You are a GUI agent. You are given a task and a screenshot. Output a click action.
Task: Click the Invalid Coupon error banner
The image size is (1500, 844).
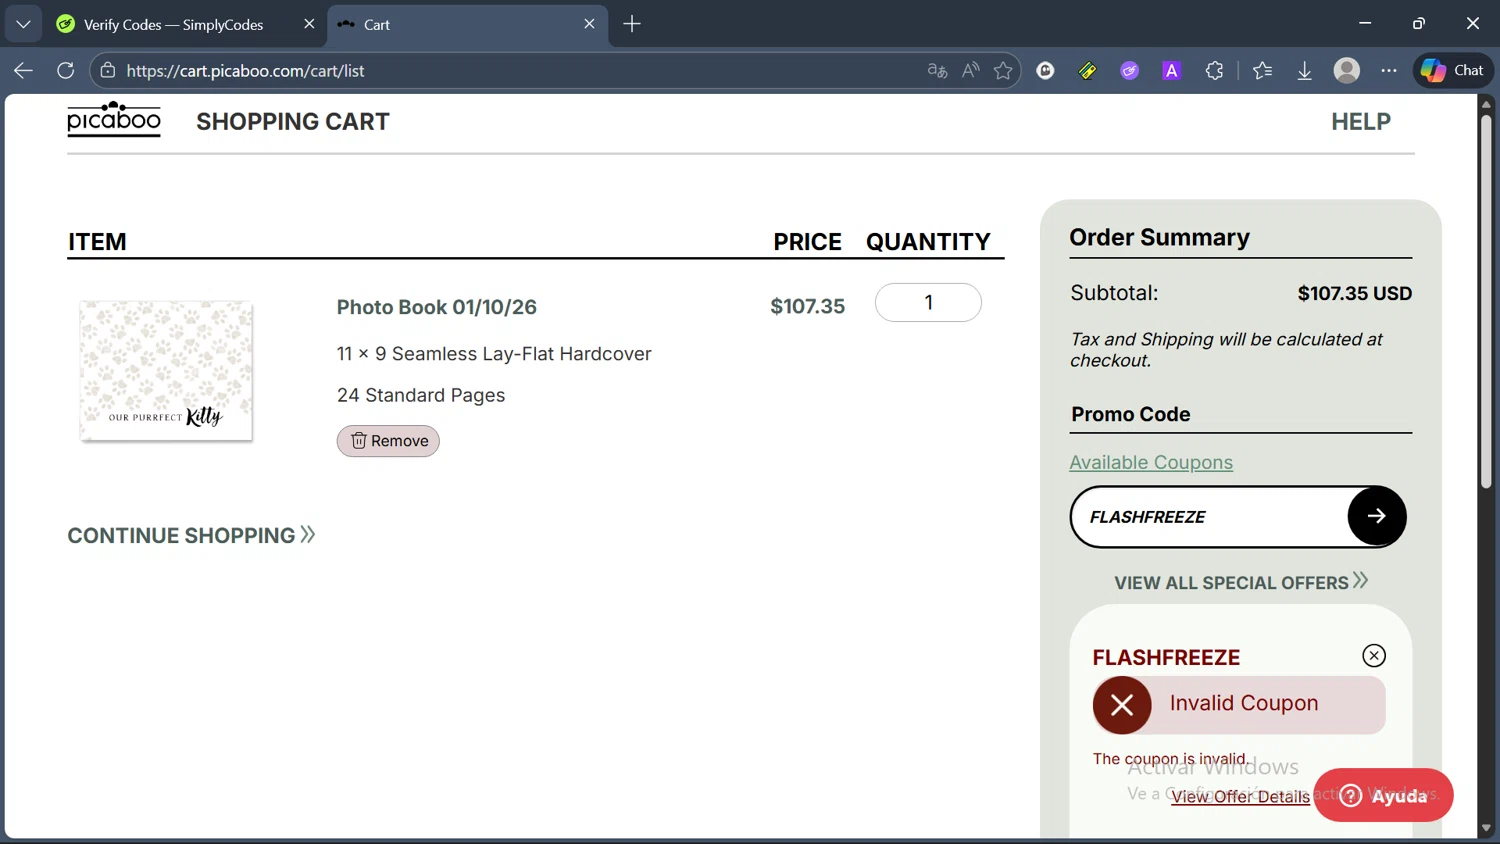pos(1239,704)
